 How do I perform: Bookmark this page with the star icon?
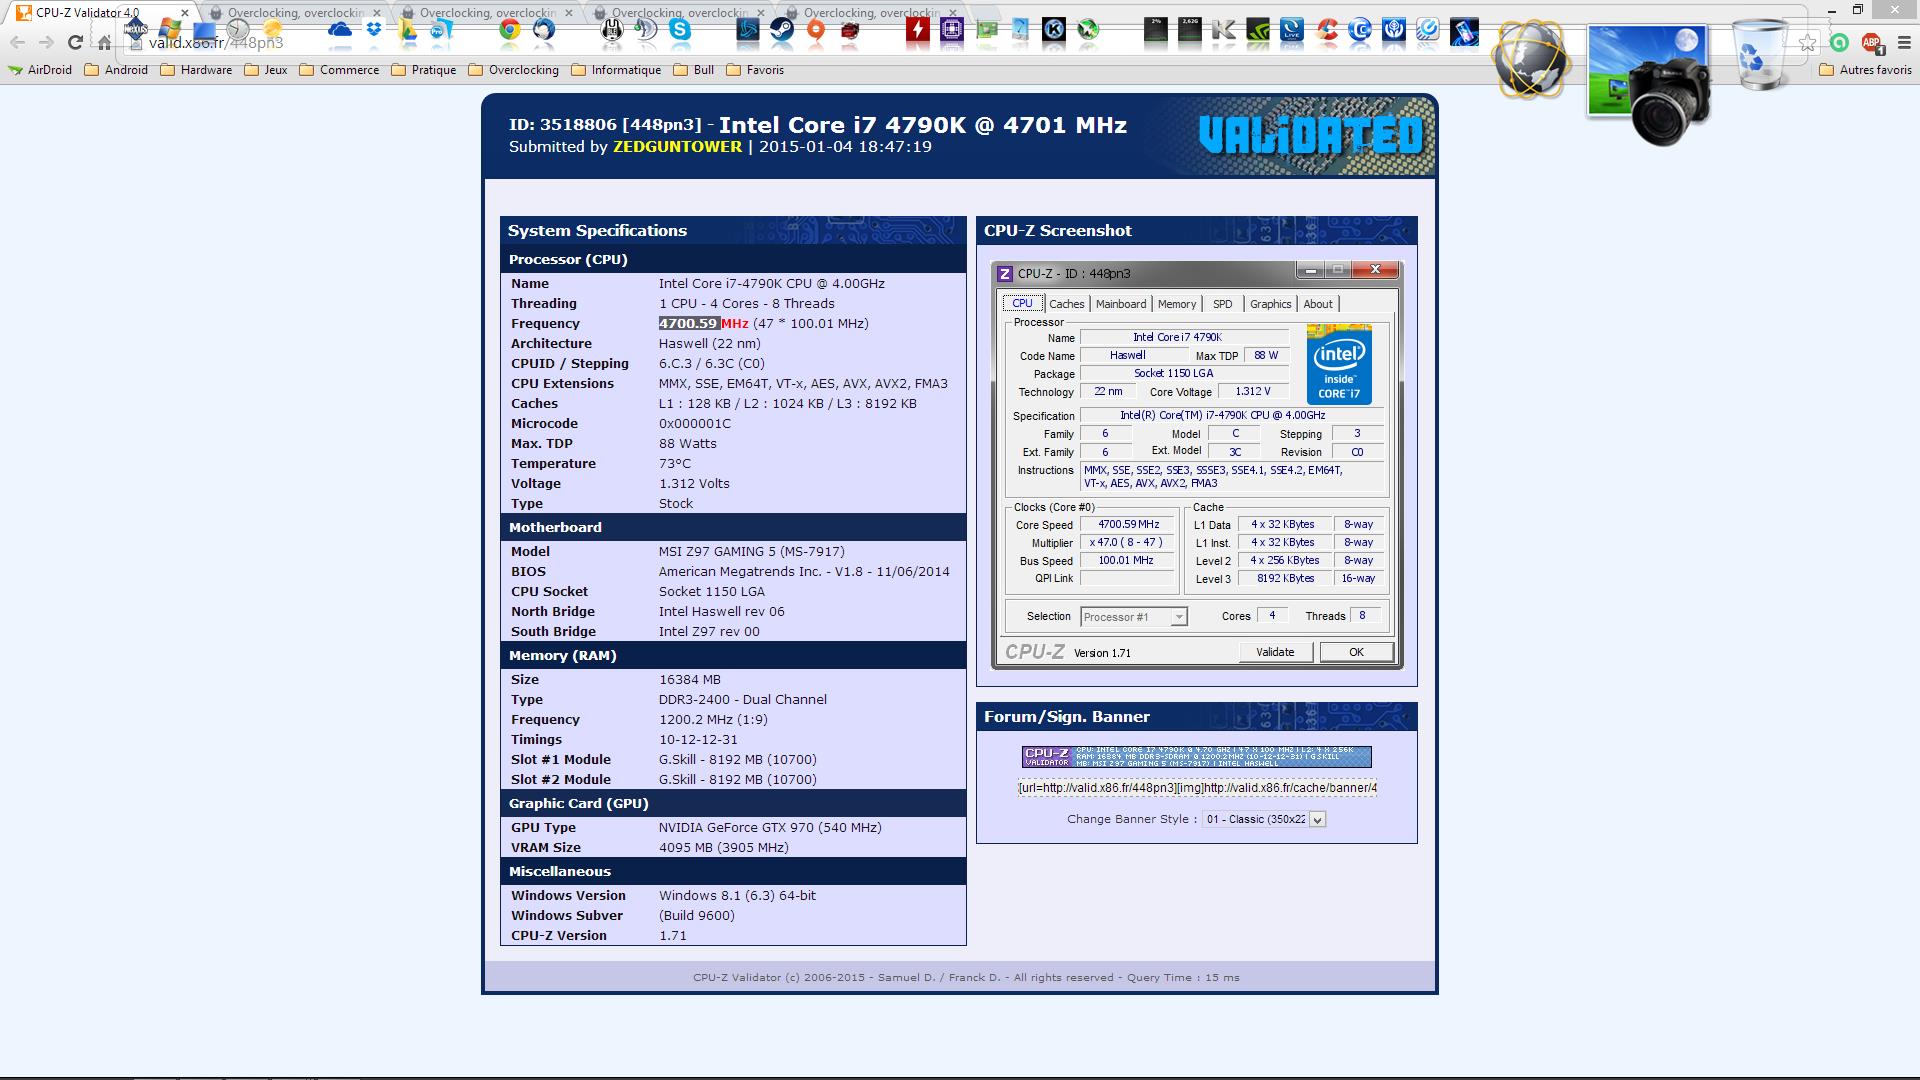coord(1807,43)
